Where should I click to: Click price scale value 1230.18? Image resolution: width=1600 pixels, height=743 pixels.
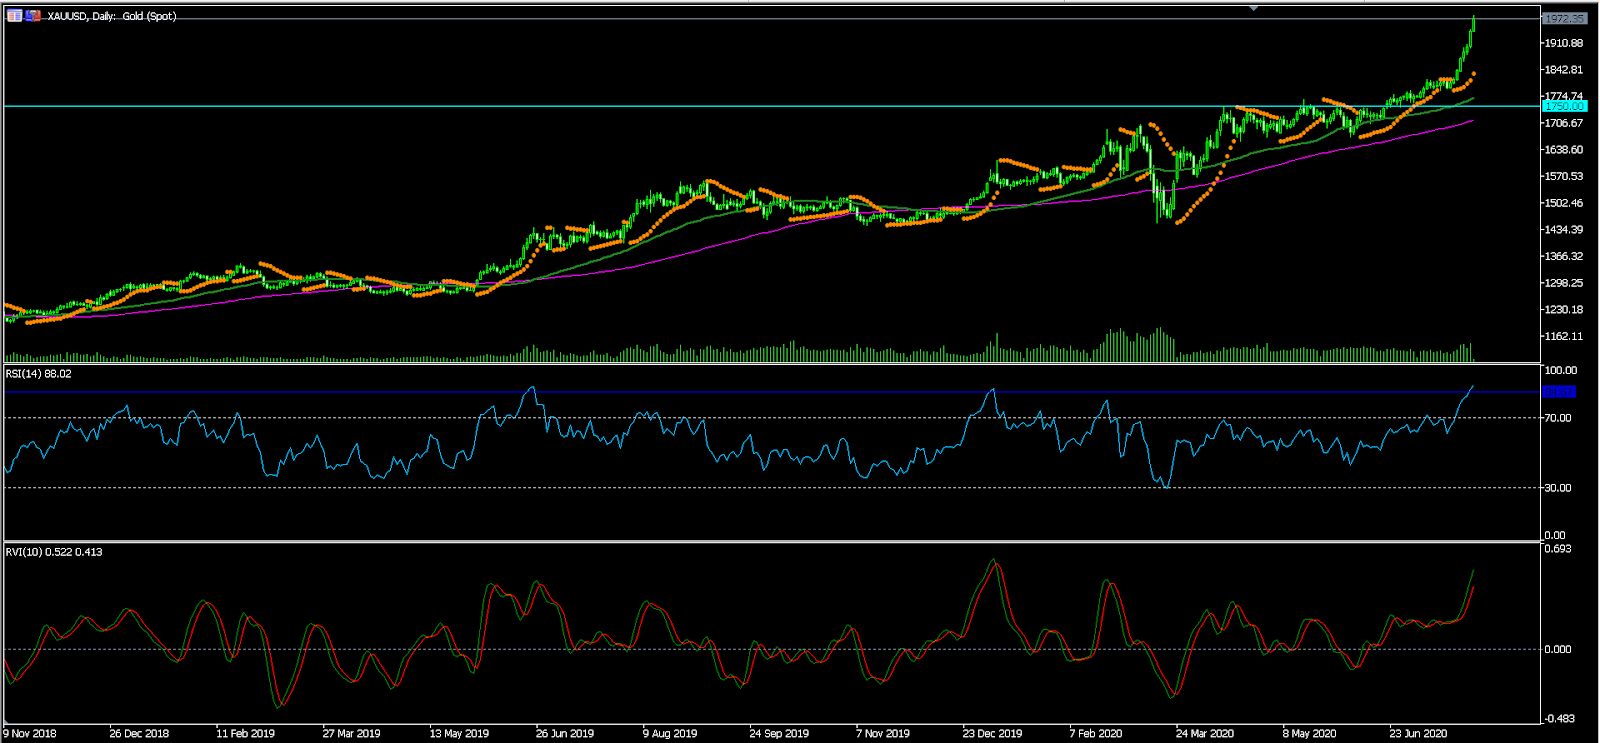coord(1564,310)
